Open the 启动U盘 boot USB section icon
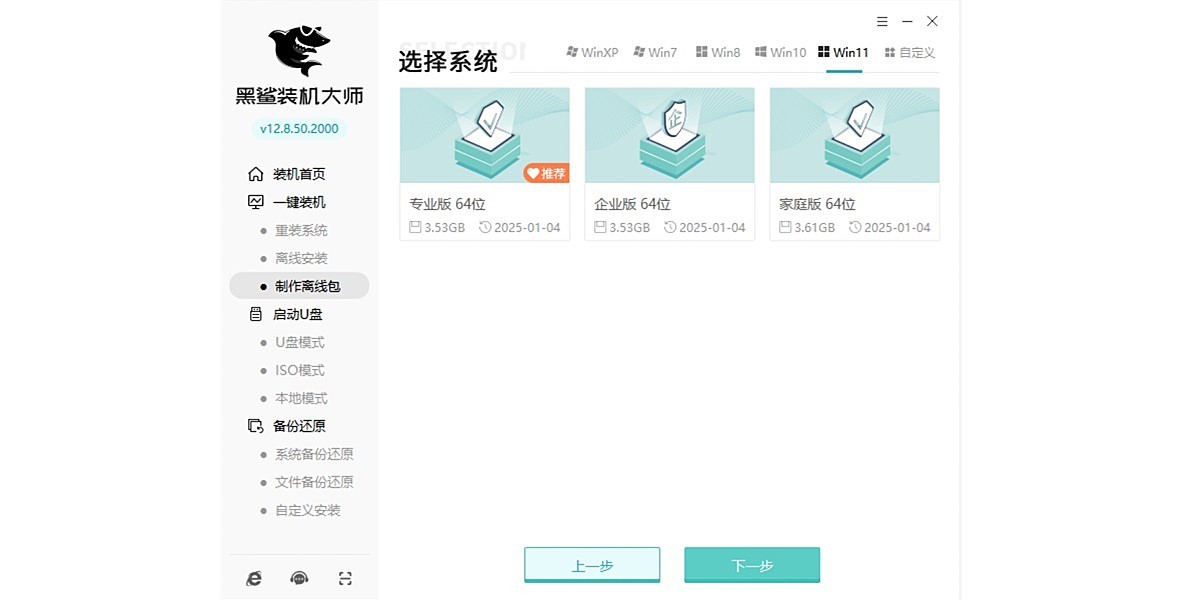1200x600 pixels. click(x=255, y=313)
